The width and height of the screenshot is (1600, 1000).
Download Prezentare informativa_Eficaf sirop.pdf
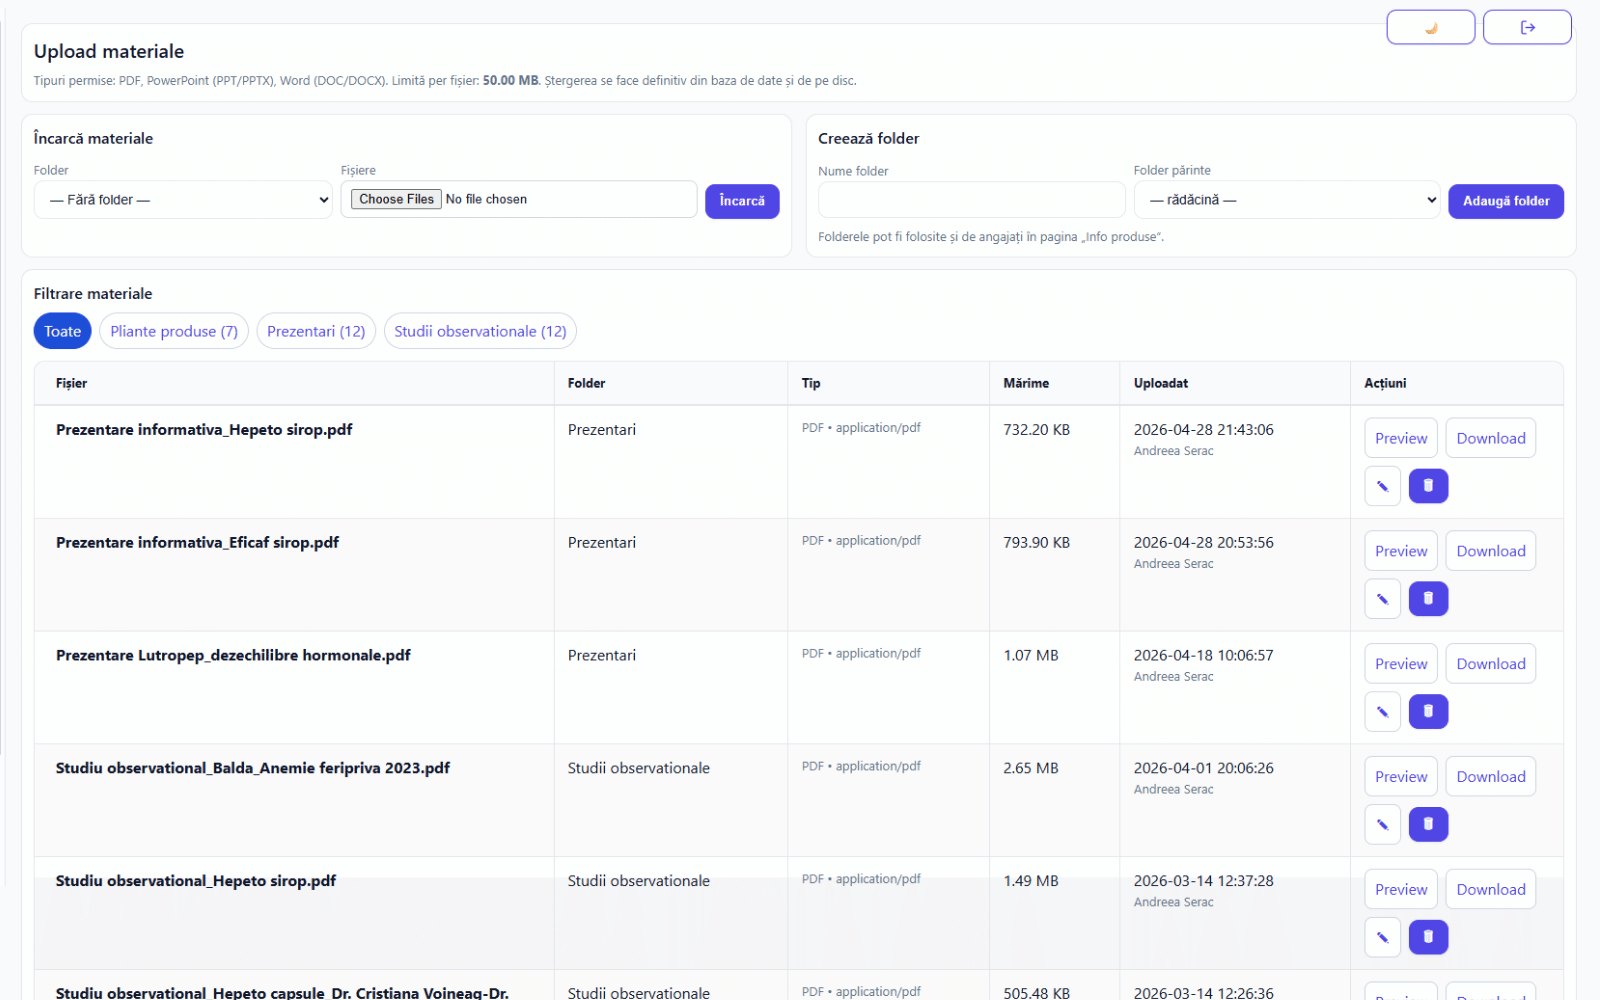pyautogui.click(x=1491, y=551)
